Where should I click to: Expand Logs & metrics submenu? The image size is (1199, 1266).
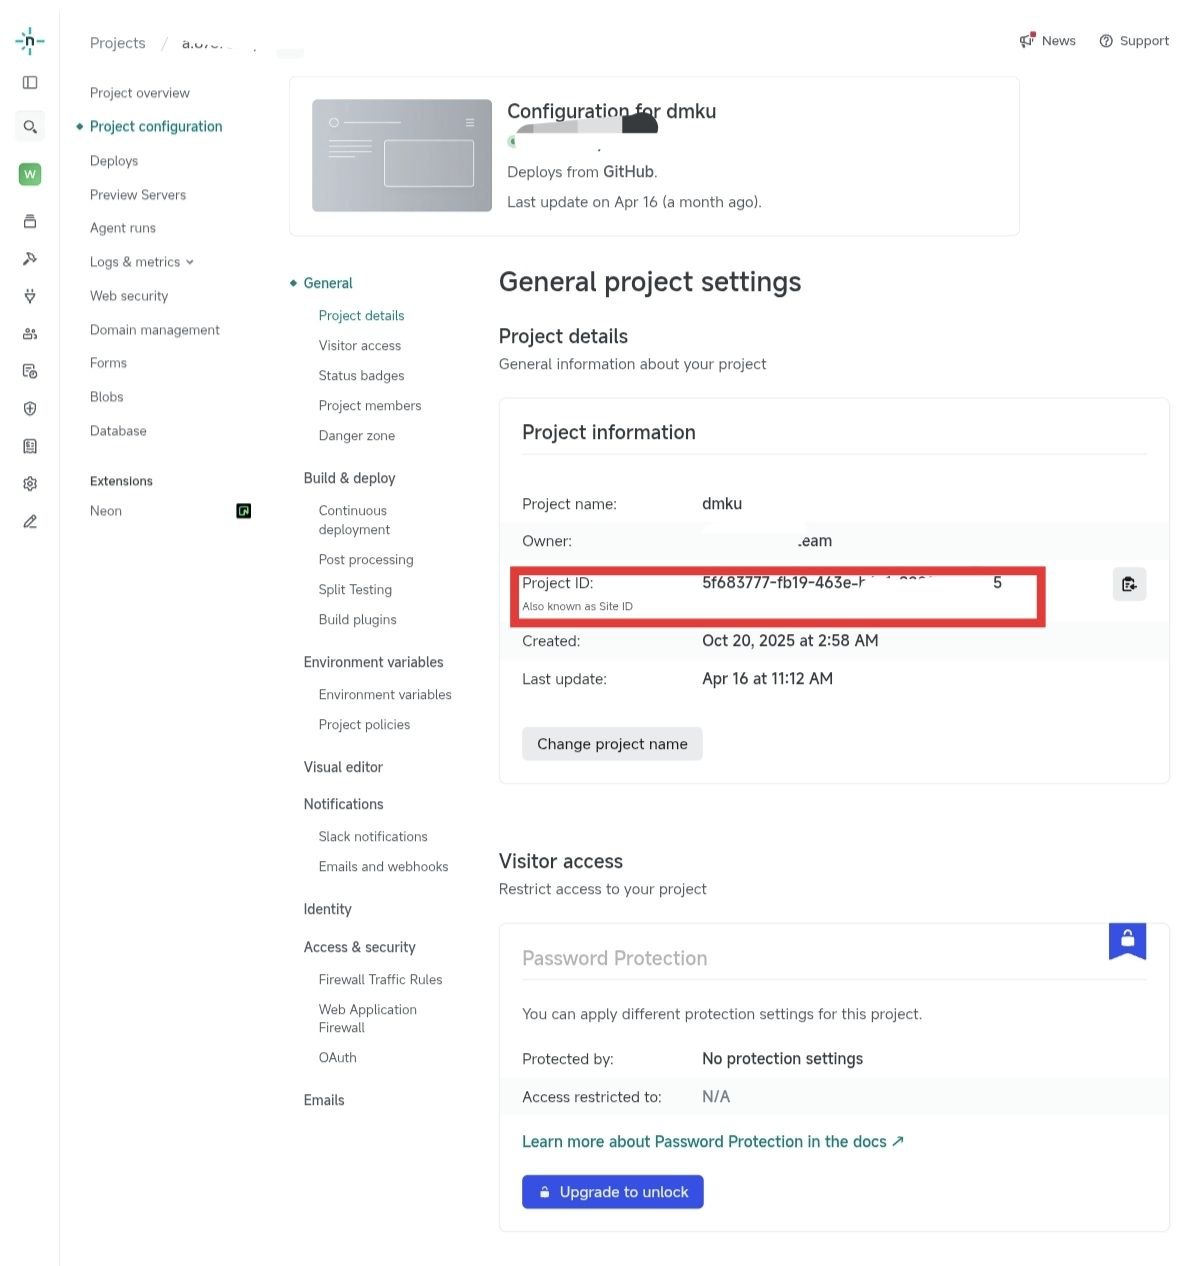[x=142, y=262]
